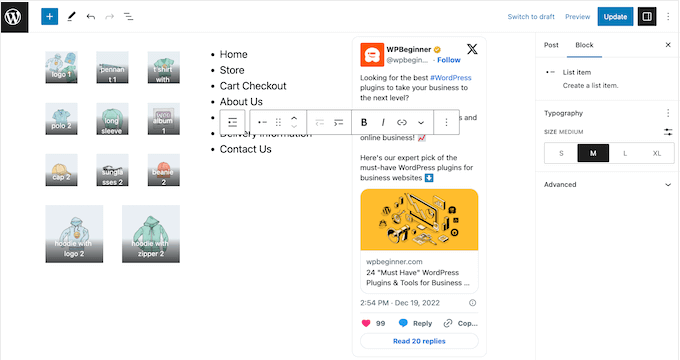Select font size L
Viewport: 680px width, 360px height.
625,153
